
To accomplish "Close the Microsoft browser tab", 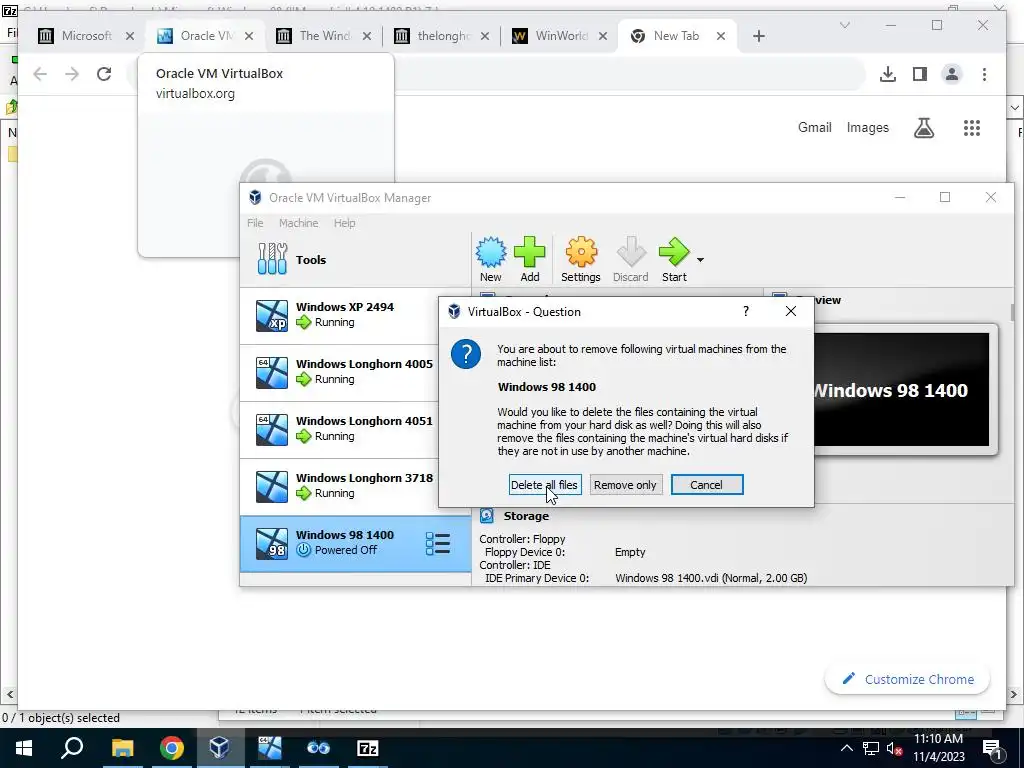I will coord(130,37).
